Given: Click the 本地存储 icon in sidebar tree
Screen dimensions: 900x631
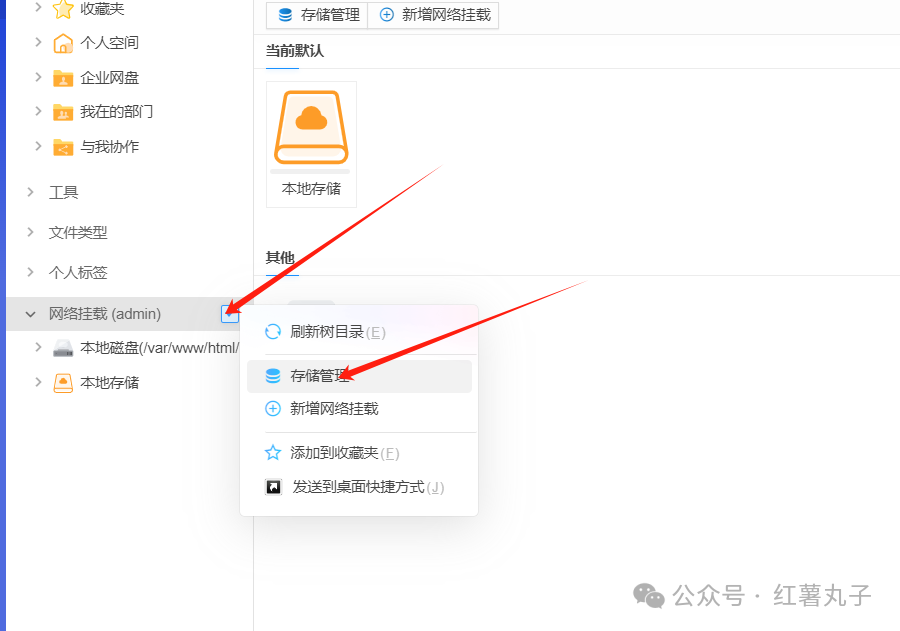Looking at the screenshot, I should (63, 382).
